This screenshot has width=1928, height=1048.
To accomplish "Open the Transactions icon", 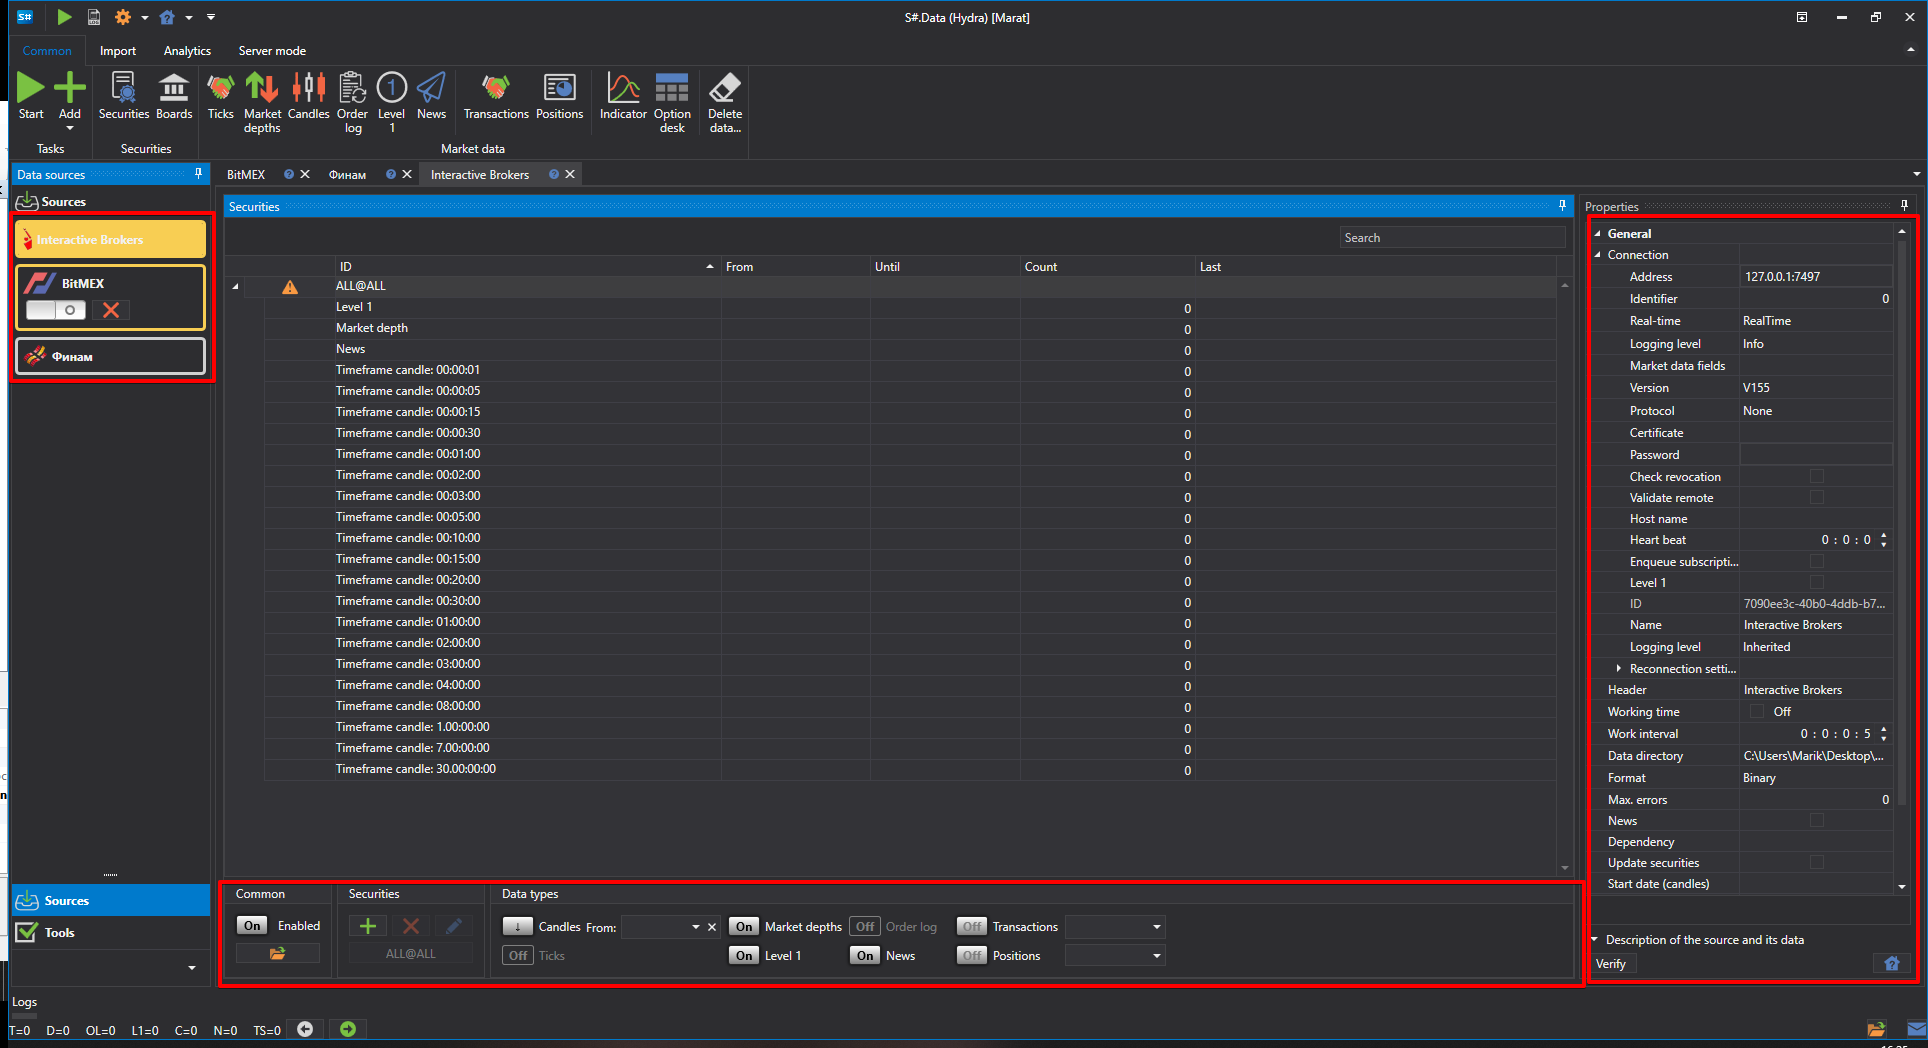I will tap(496, 88).
